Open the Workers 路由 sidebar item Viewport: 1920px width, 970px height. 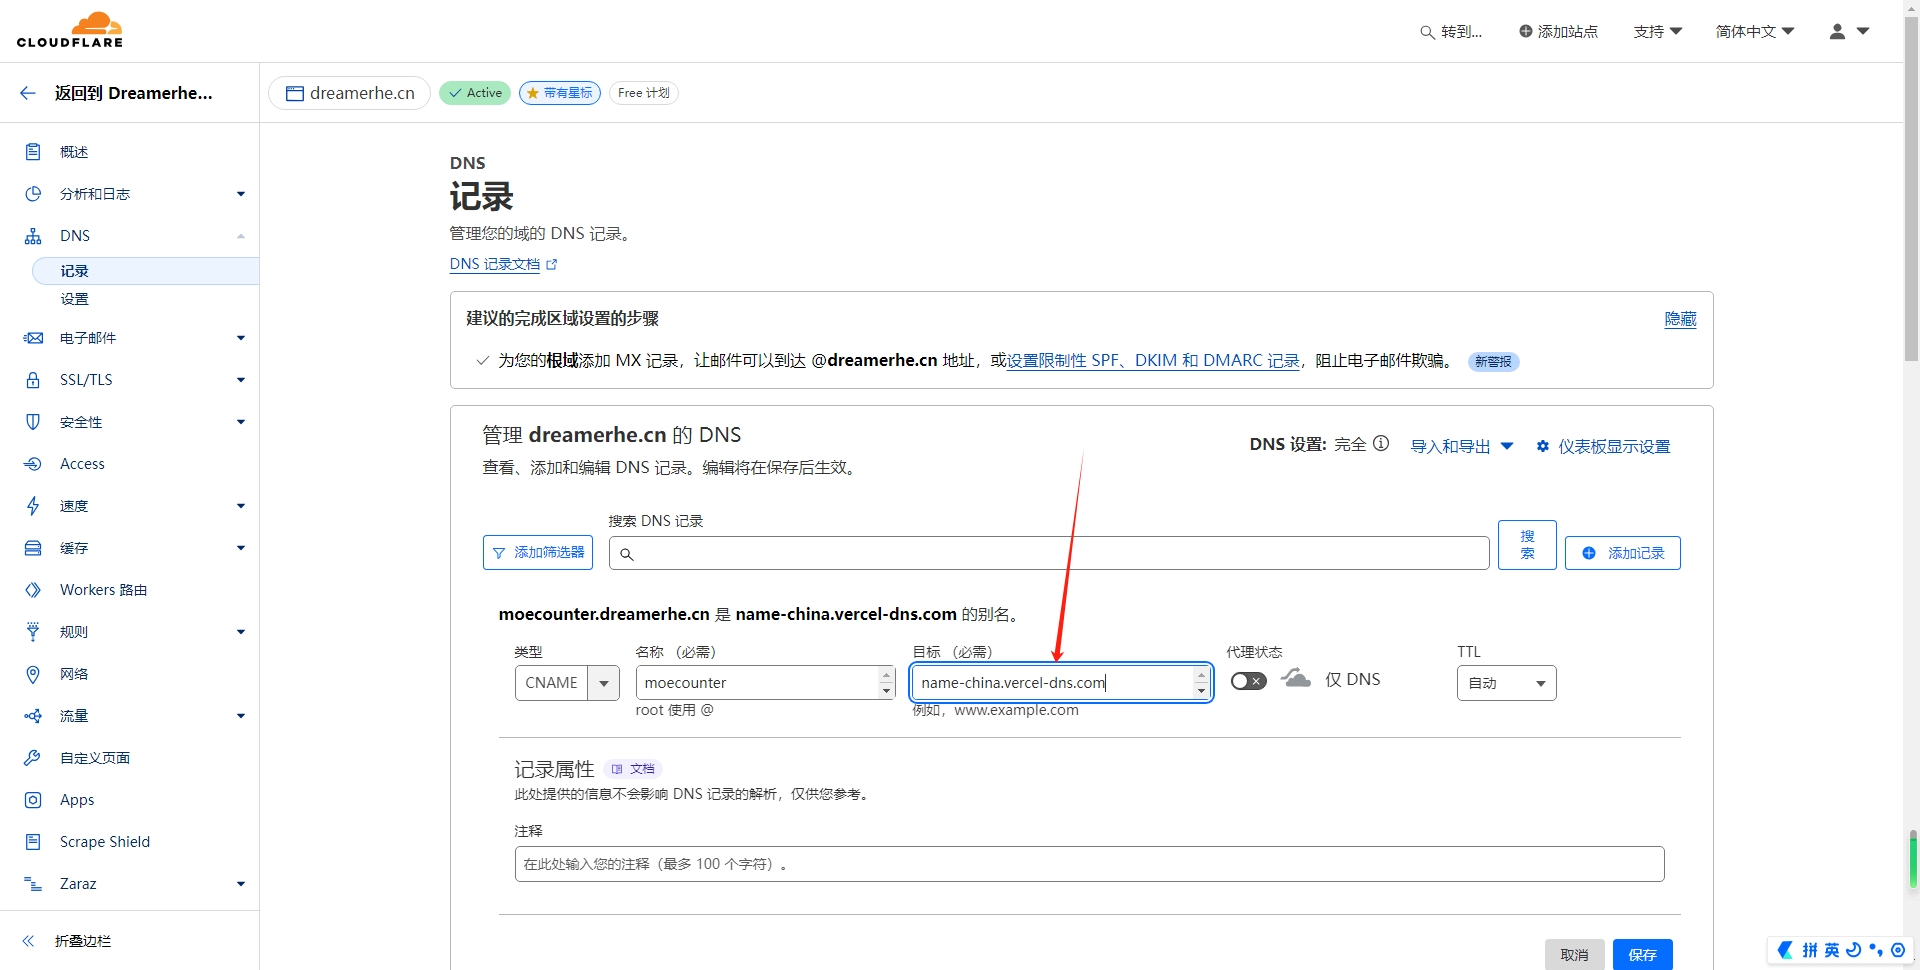coord(103,590)
